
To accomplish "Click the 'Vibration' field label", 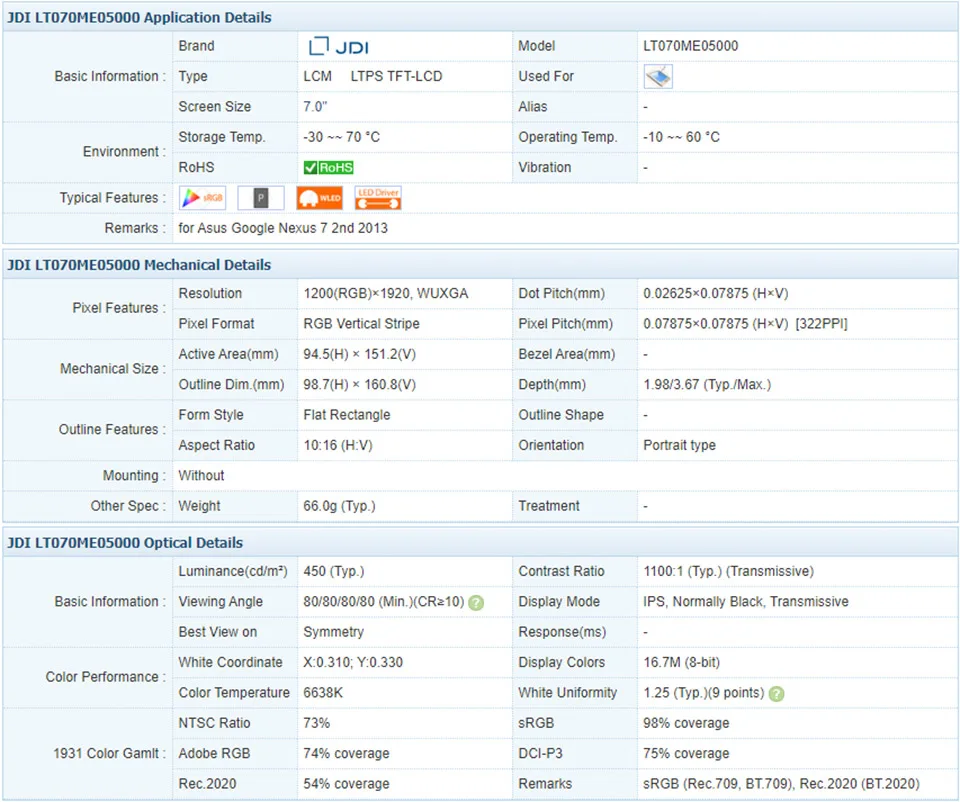I will tap(545, 168).
